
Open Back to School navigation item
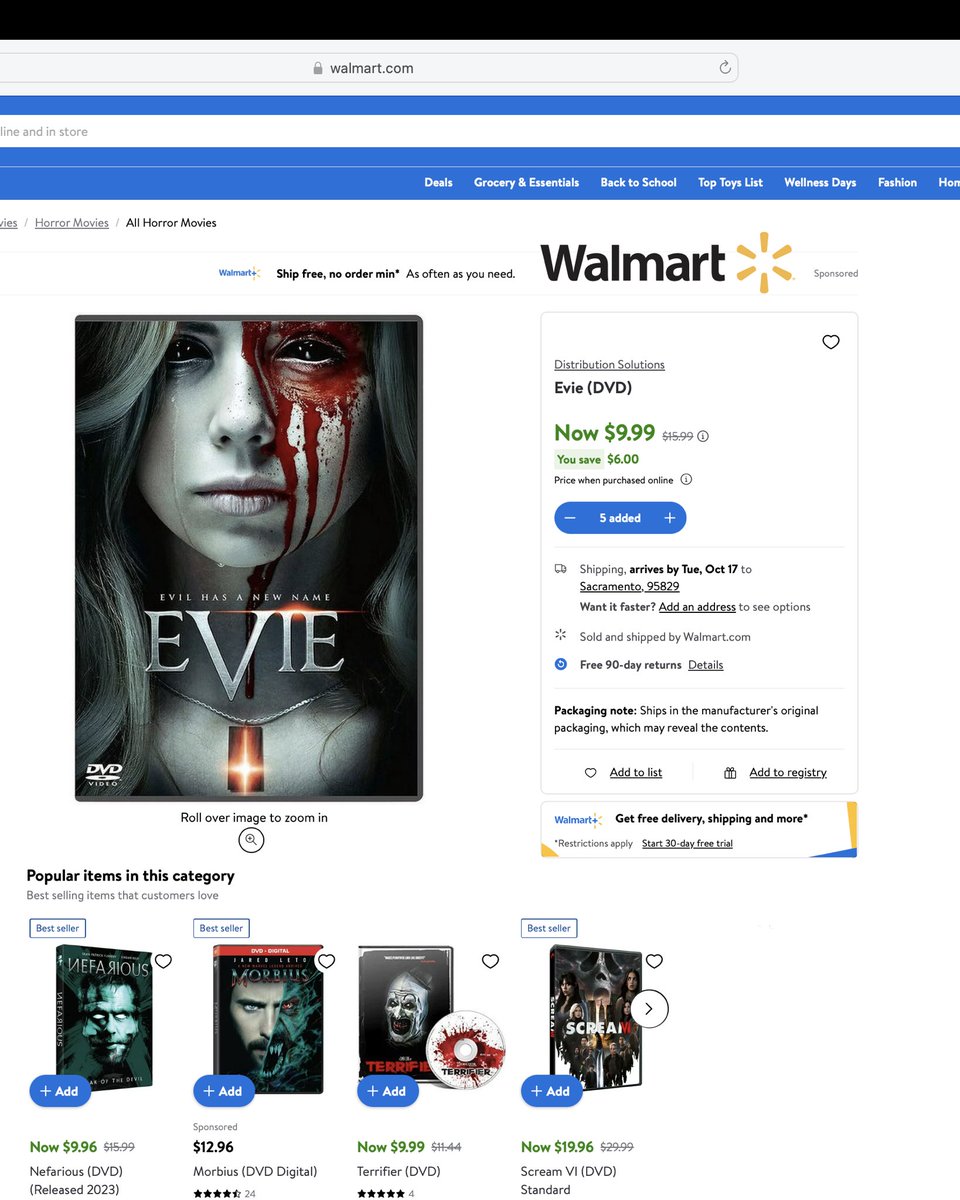click(638, 182)
